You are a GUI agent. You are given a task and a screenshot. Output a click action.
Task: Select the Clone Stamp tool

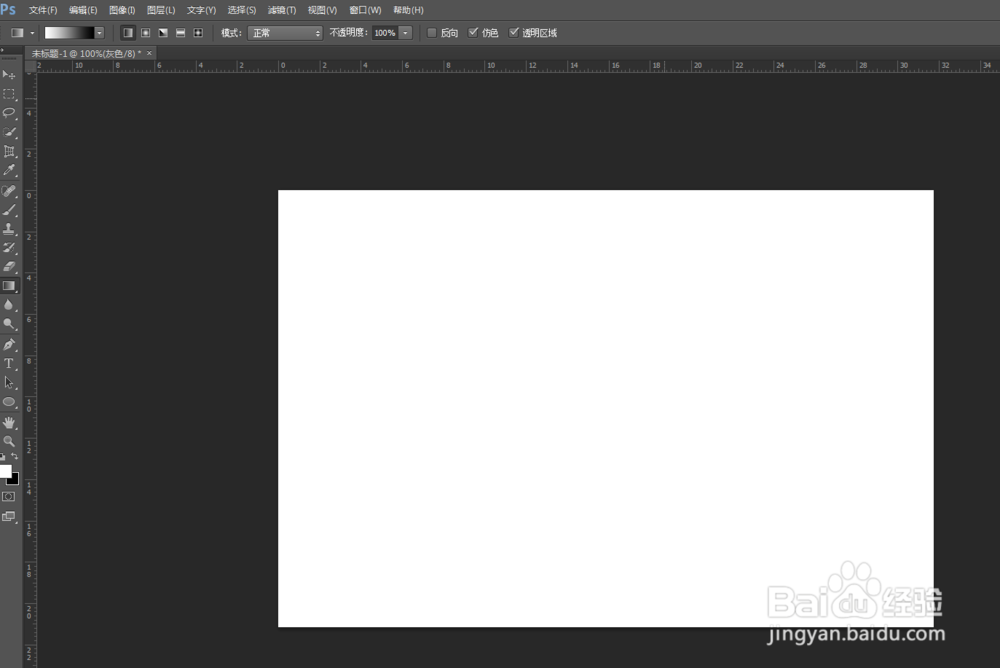[9, 228]
